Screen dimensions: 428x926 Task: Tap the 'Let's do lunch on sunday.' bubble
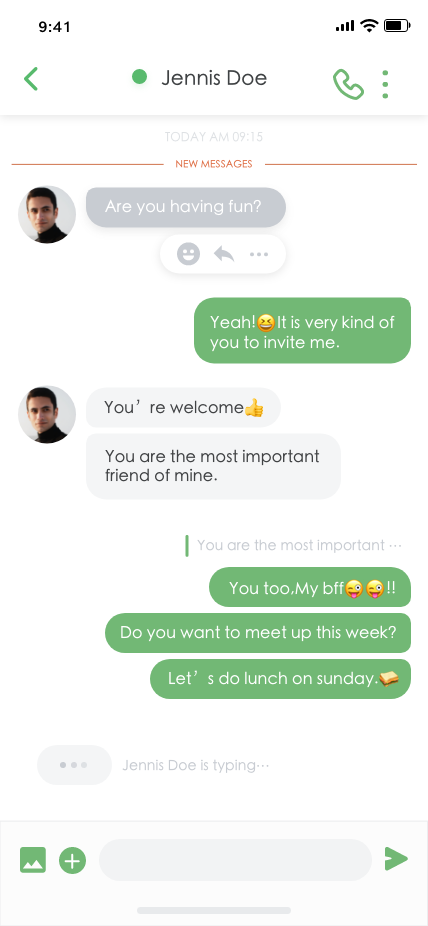pyautogui.click(x=280, y=679)
